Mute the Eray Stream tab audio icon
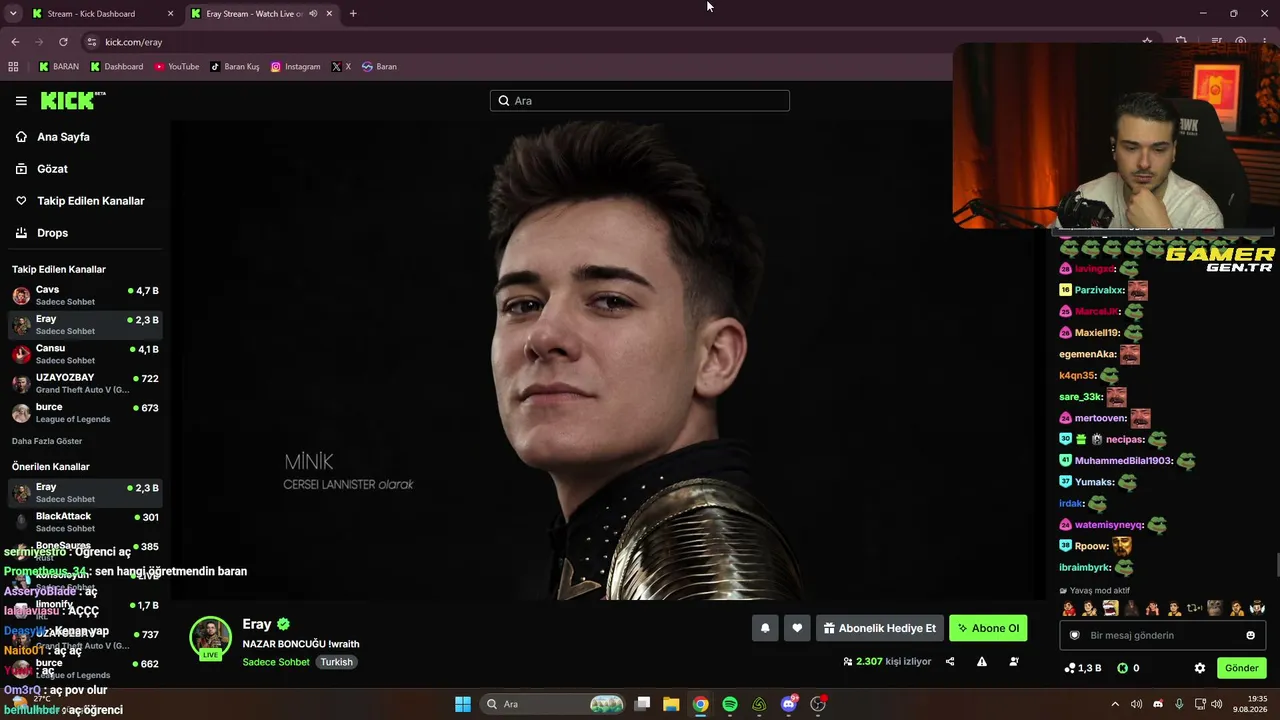Image resolution: width=1280 pixels, height=720 pixels. (x=313, y=14)
